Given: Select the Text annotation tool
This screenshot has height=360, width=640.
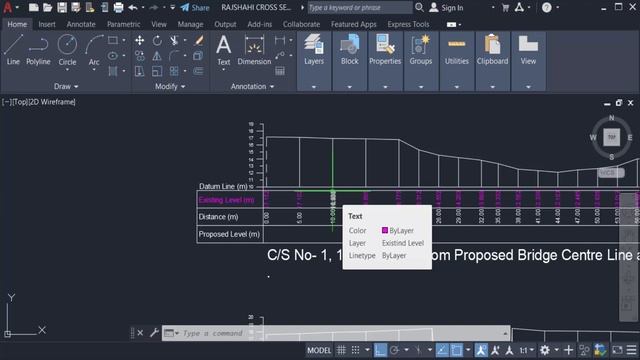Looking at the screenshot, I should (x=223, y=50).
